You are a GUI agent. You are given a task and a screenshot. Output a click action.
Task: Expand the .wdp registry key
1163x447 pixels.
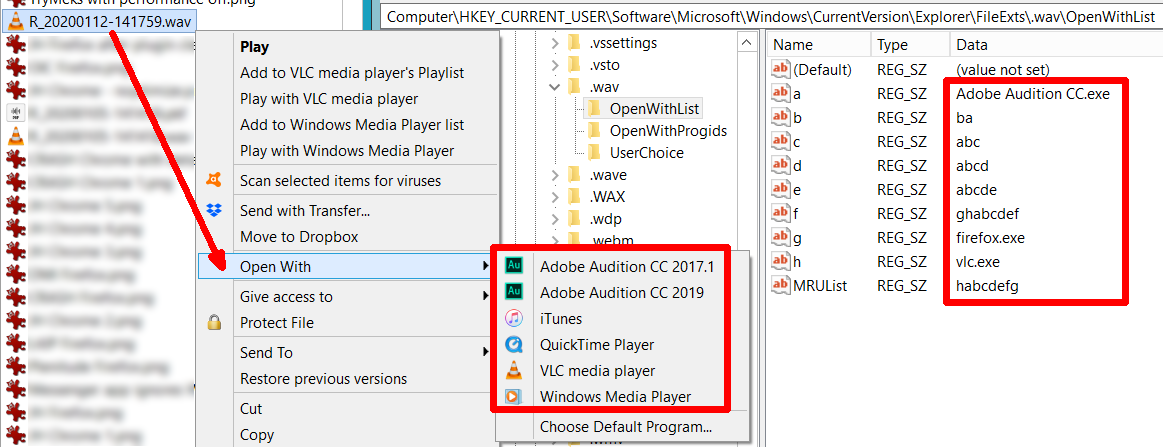coord(554,219)
